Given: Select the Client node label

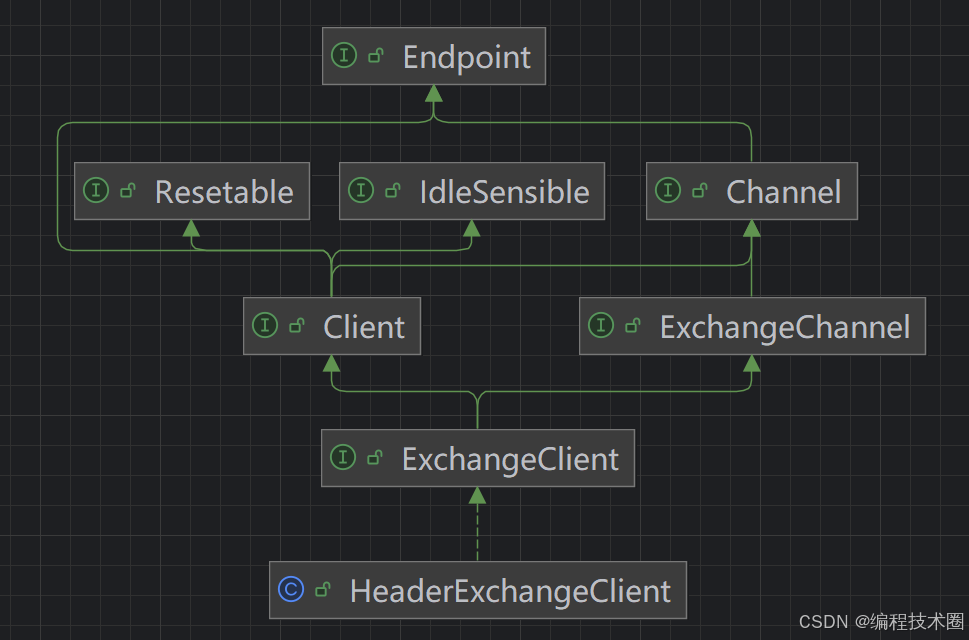Looking at the screenshot, I should tap(364, 327).
